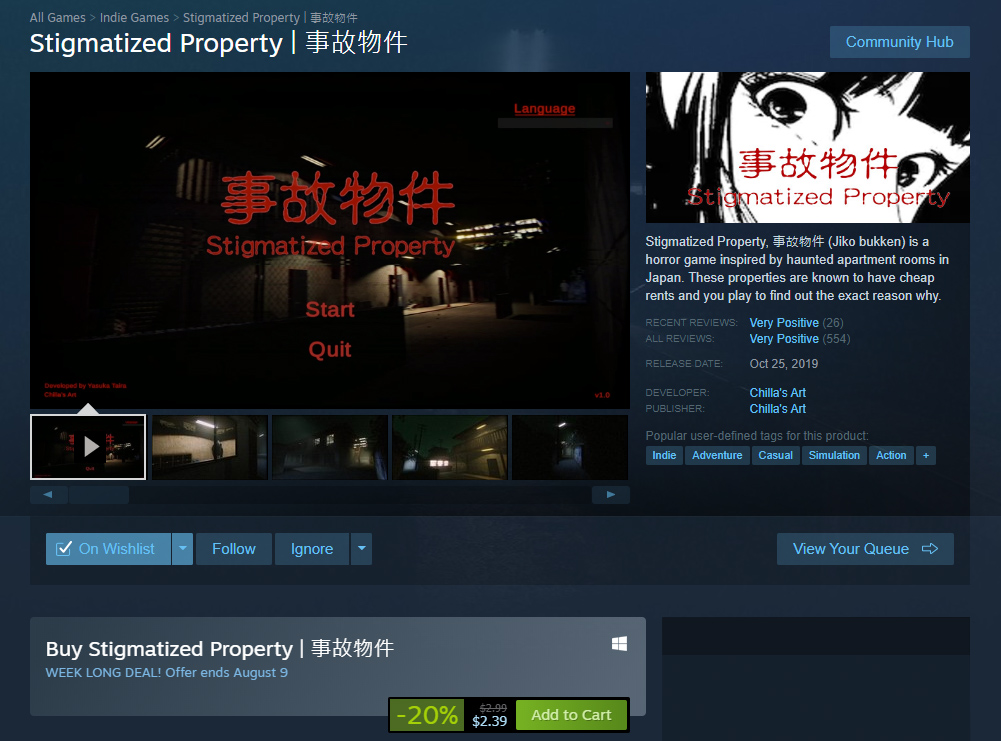Image resolution: width=1001 pixels, height=741 pixels.
Task: Click the View Your Queue arrow icon
Action: (930, 548)
